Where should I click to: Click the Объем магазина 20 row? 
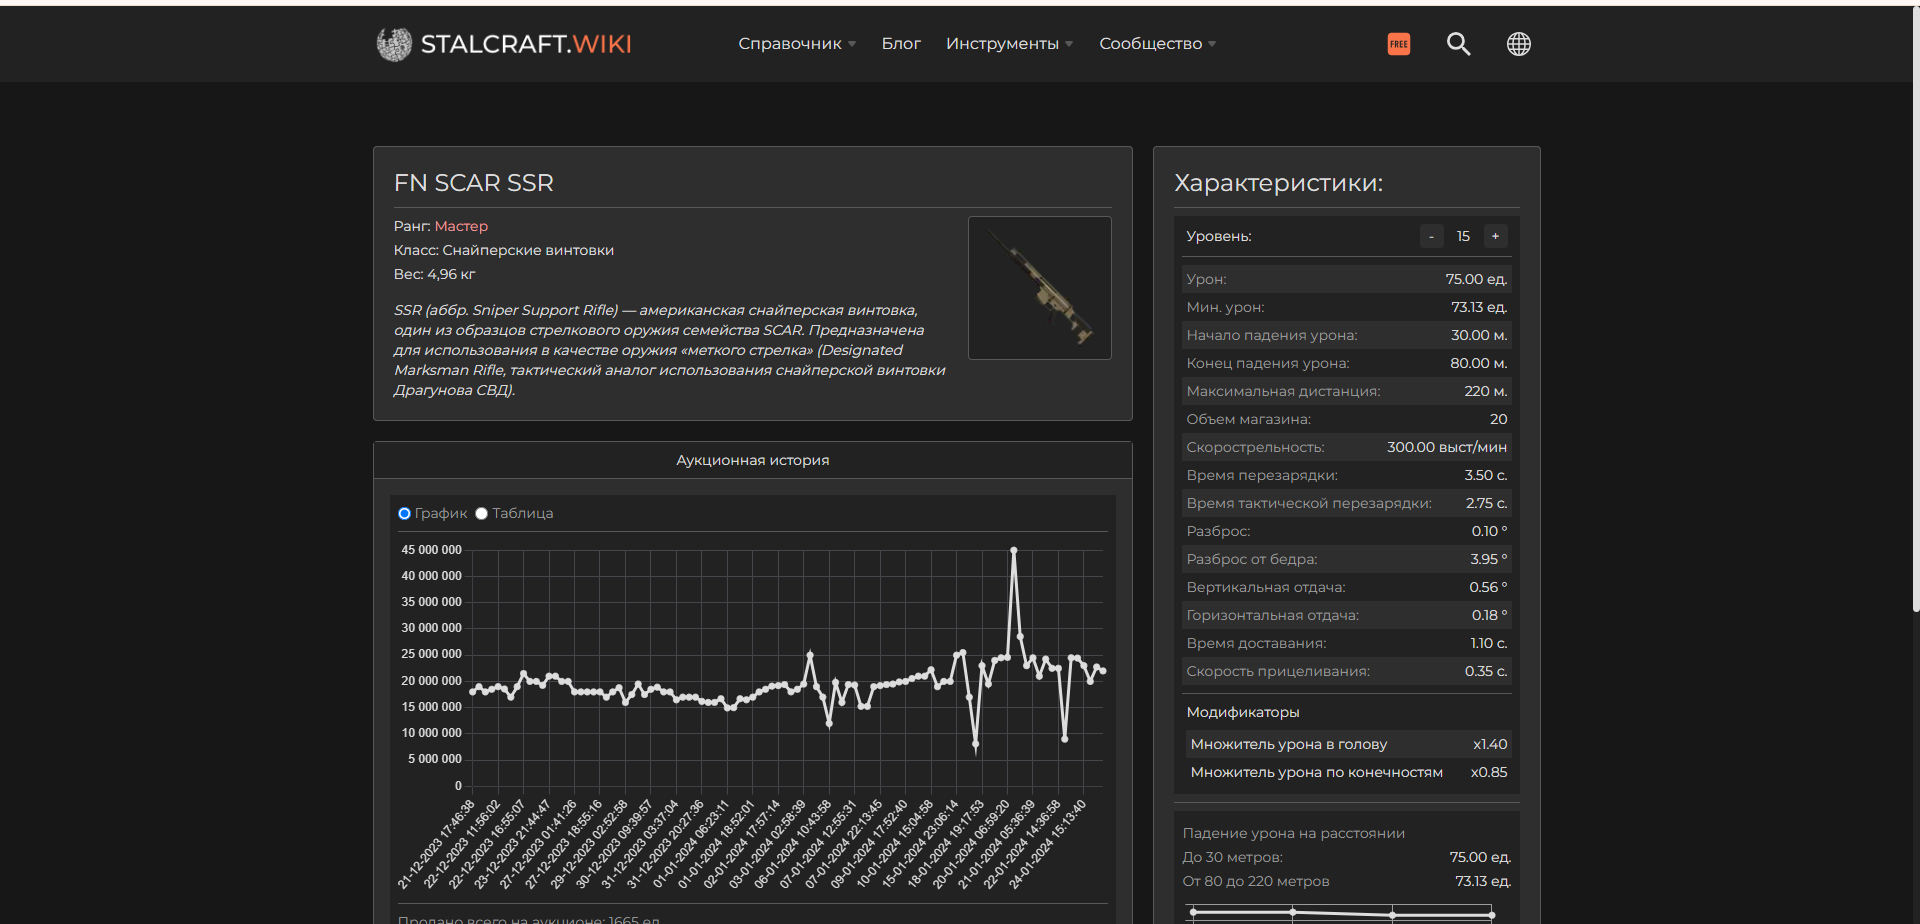coord(1346,419)
